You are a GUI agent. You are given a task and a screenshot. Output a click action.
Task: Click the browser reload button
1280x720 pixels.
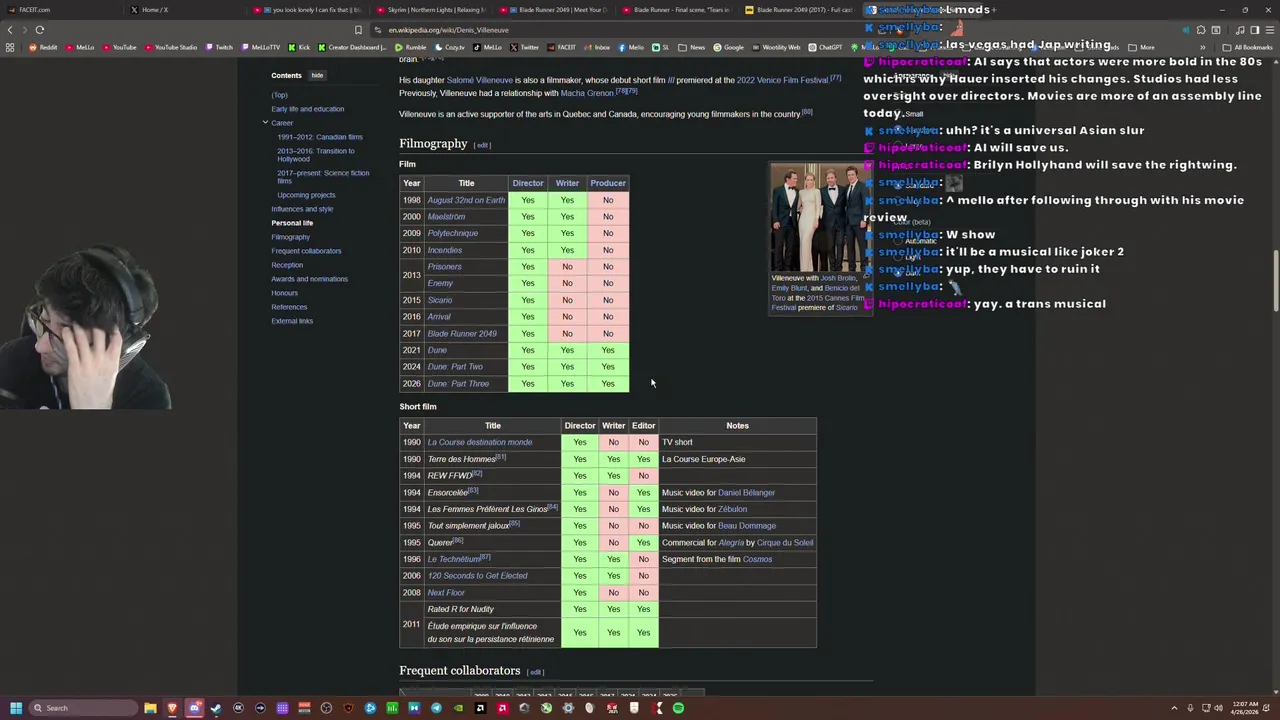[39, 30]
